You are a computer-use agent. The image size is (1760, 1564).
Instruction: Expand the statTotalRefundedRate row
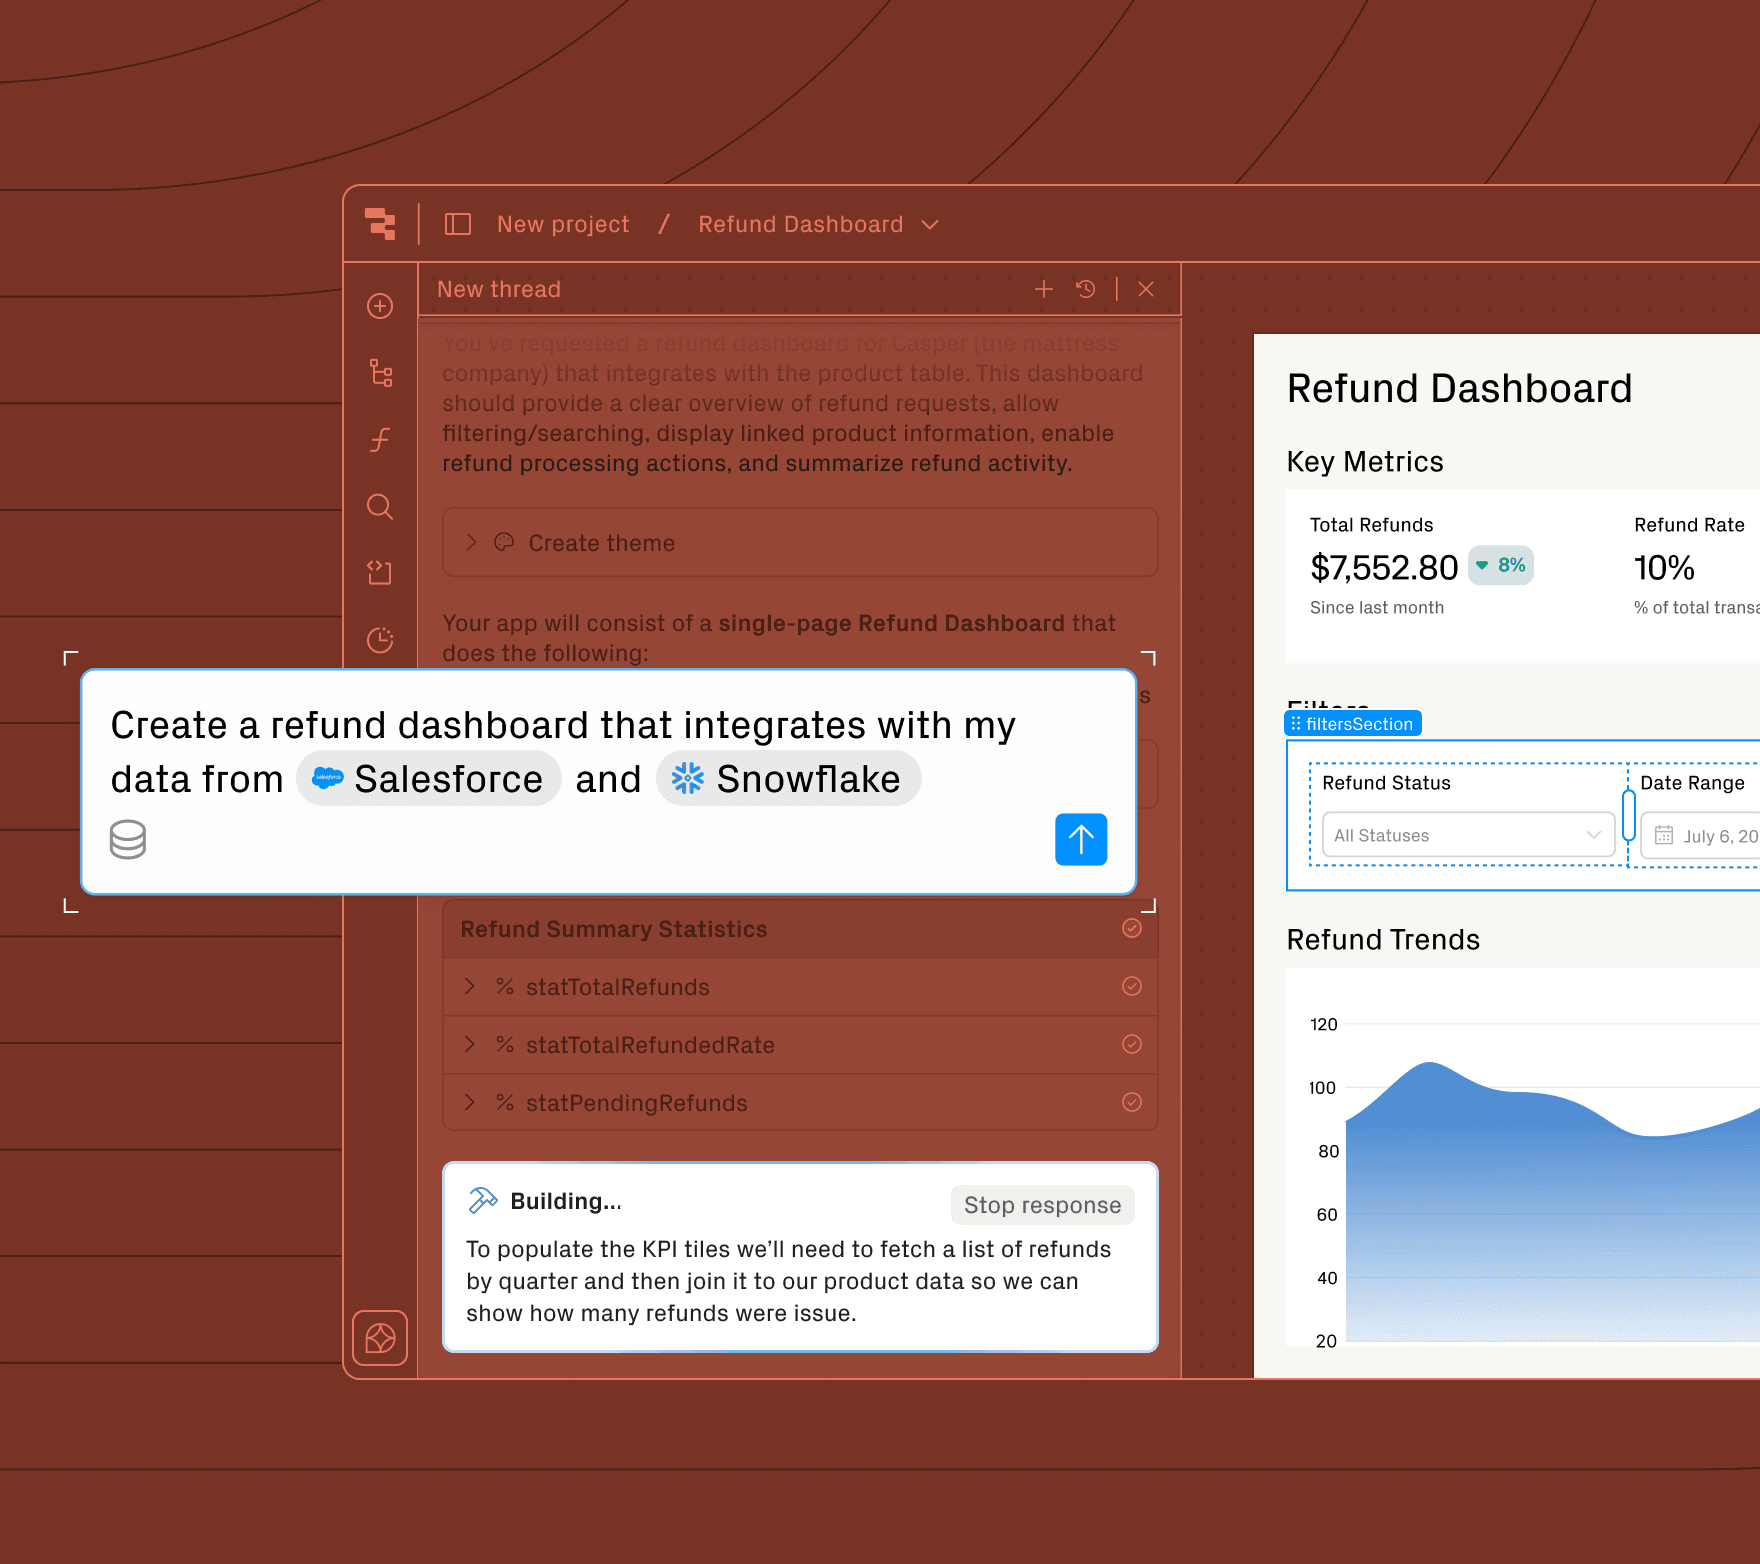tap(470, 1044)
